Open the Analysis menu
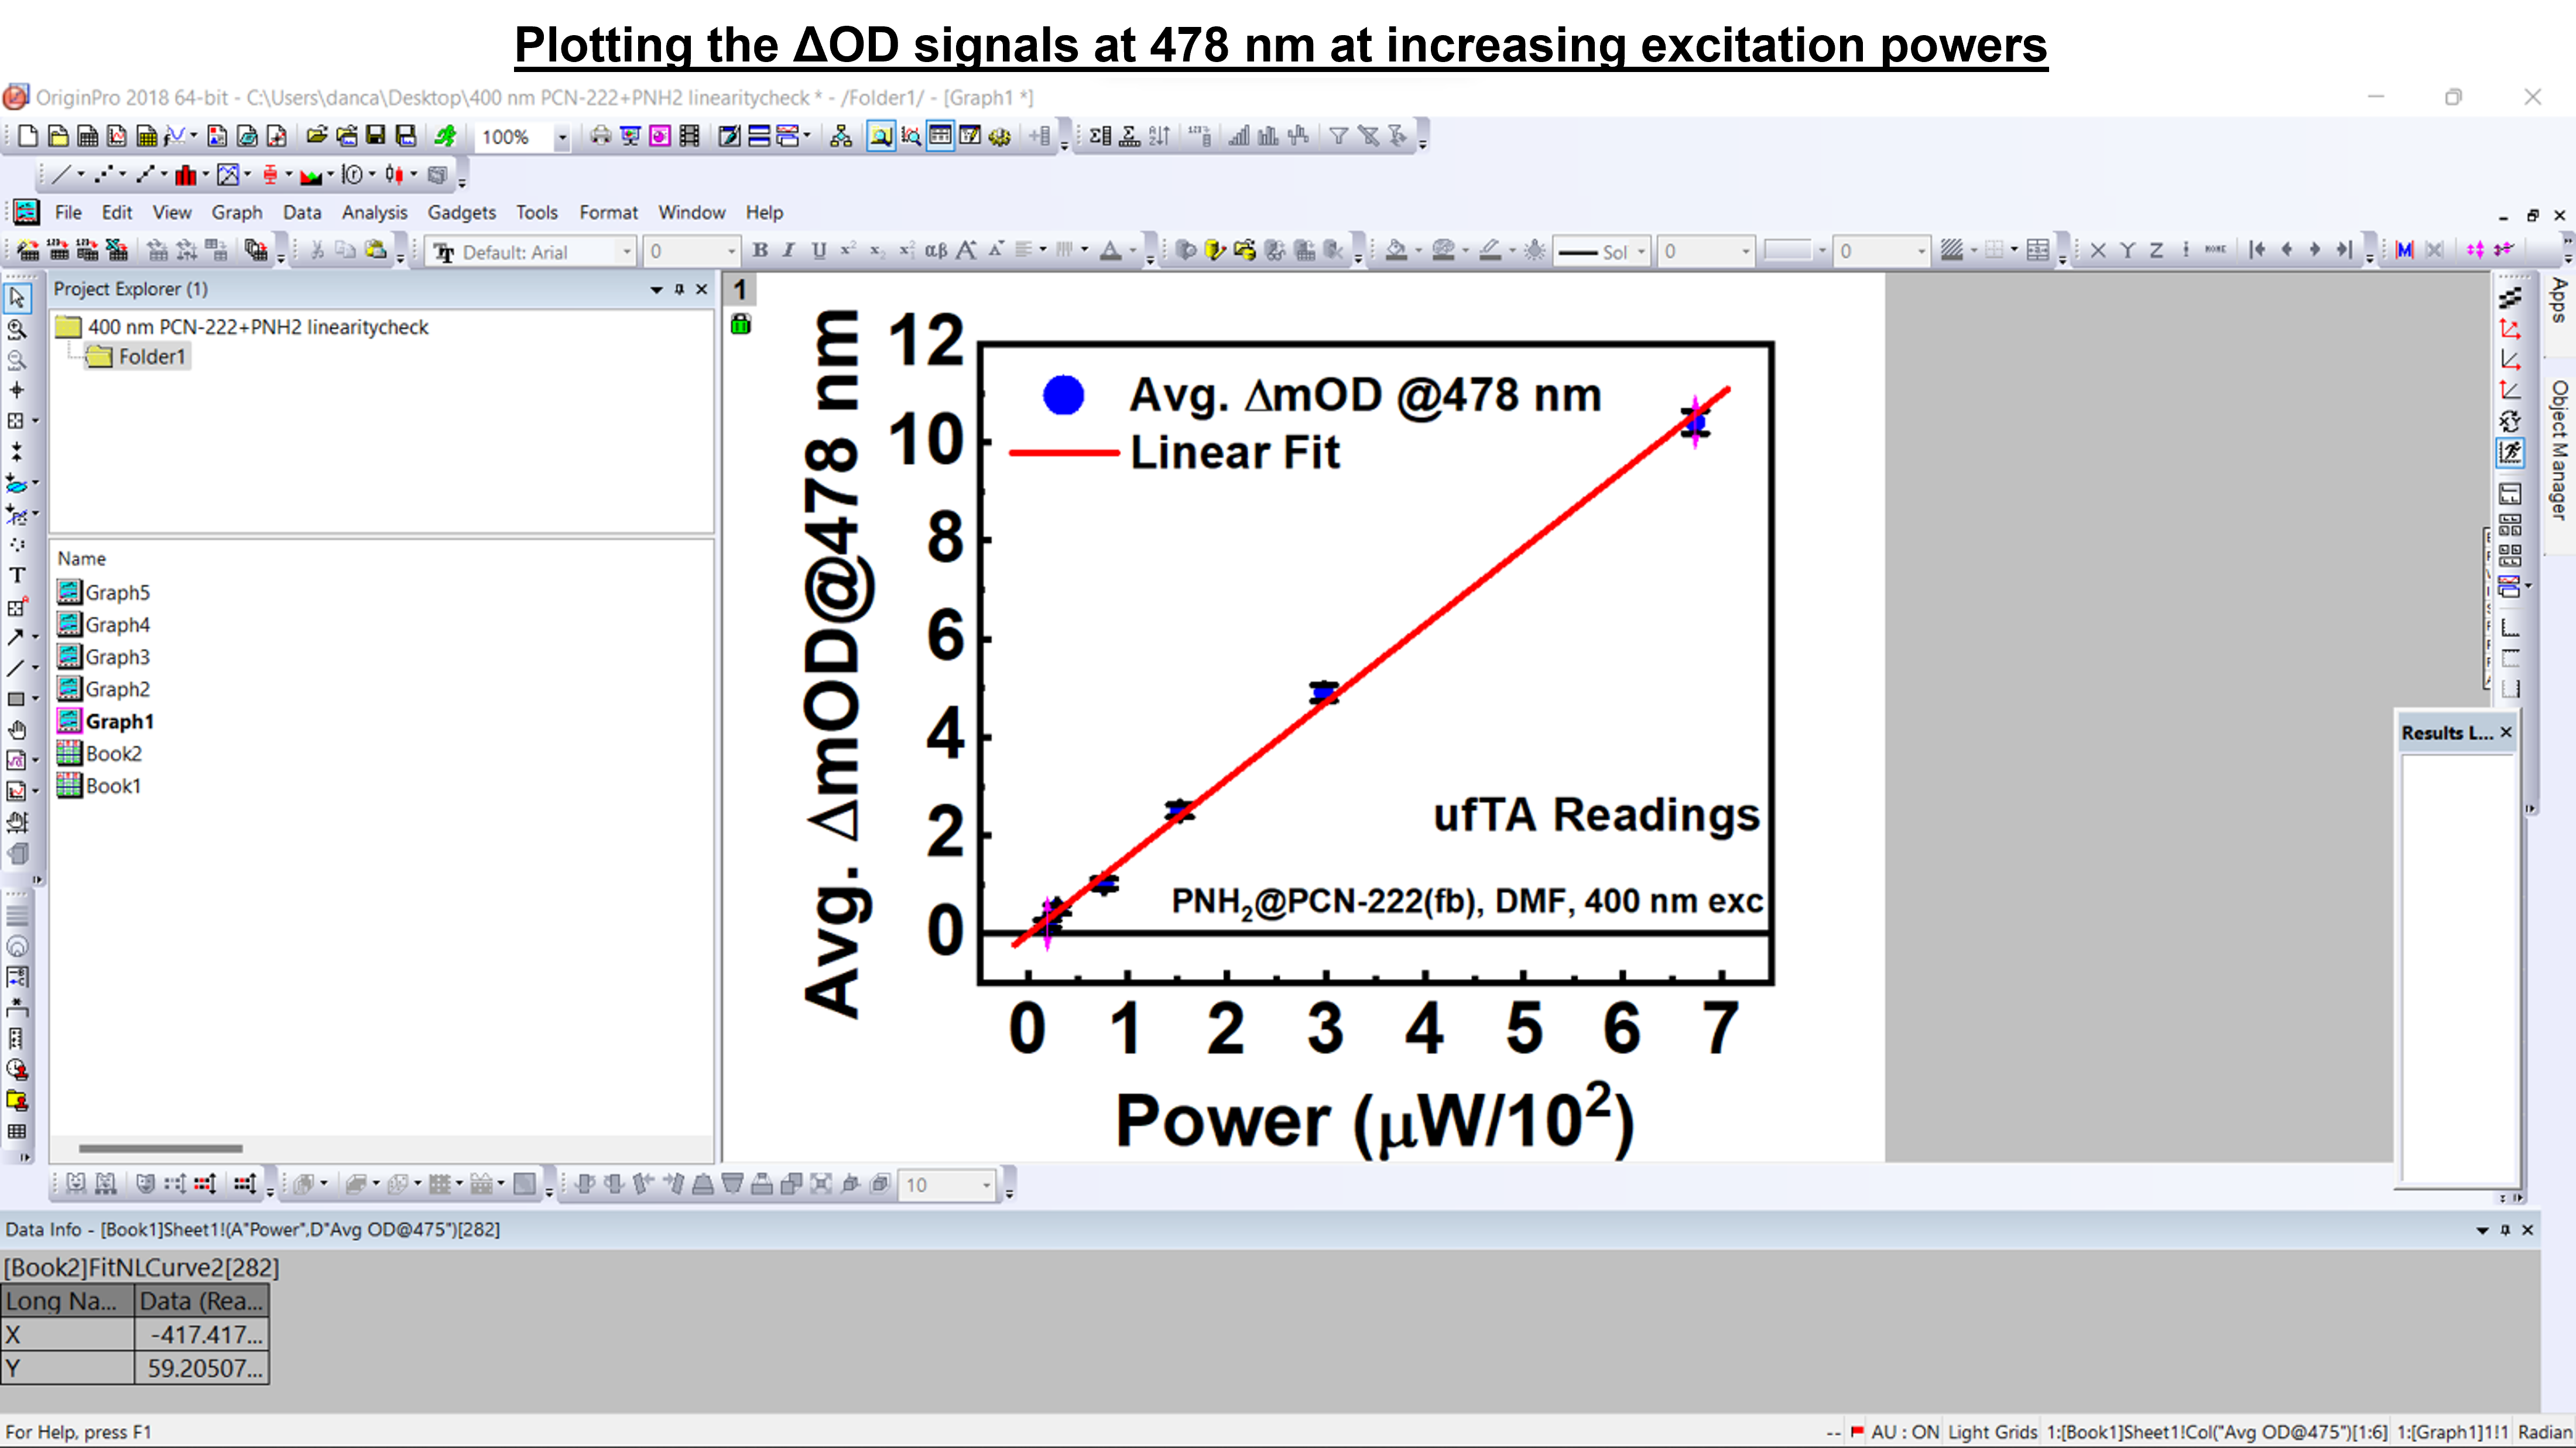The height and width of the screenshot is (1448, 2576). 374,212
